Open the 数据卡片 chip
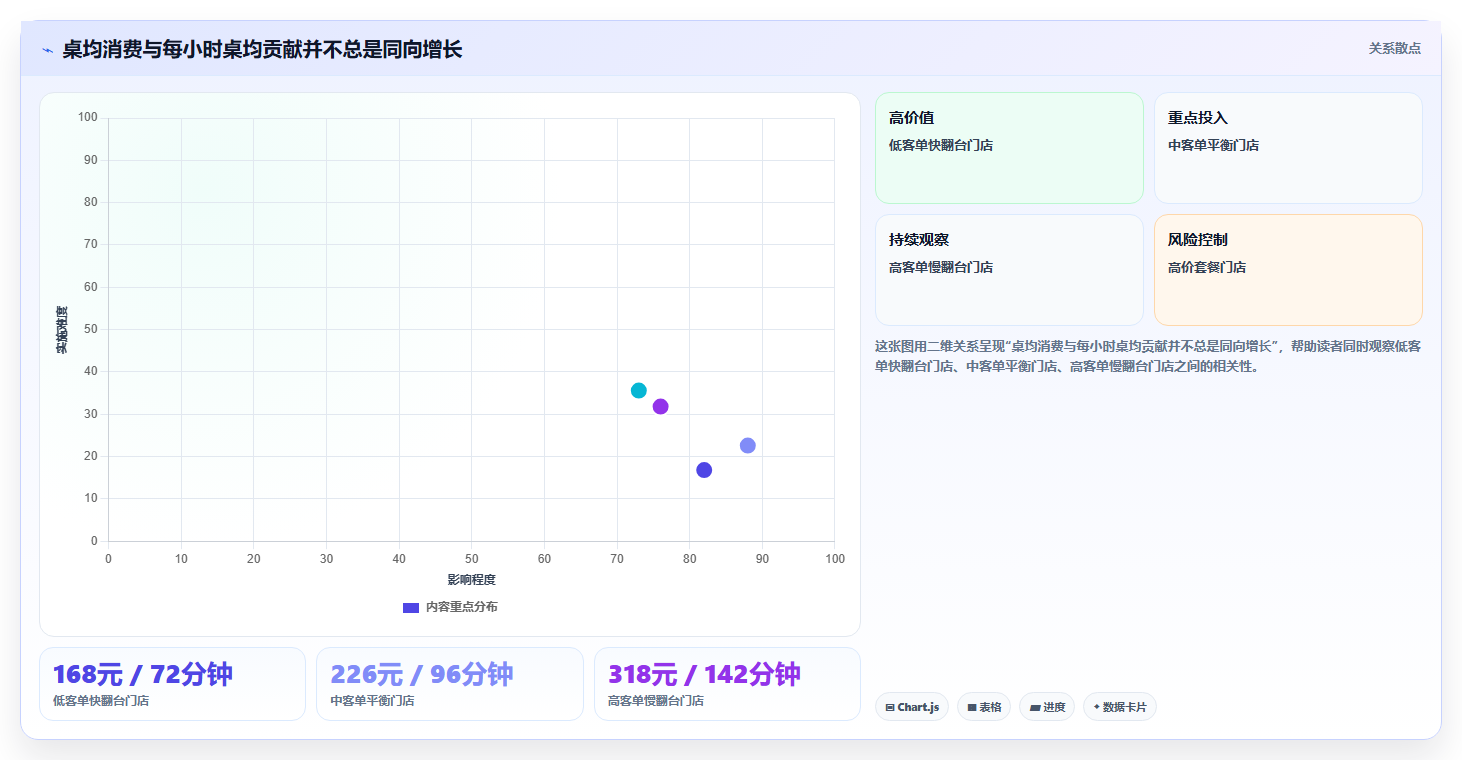 [1120, 707]
